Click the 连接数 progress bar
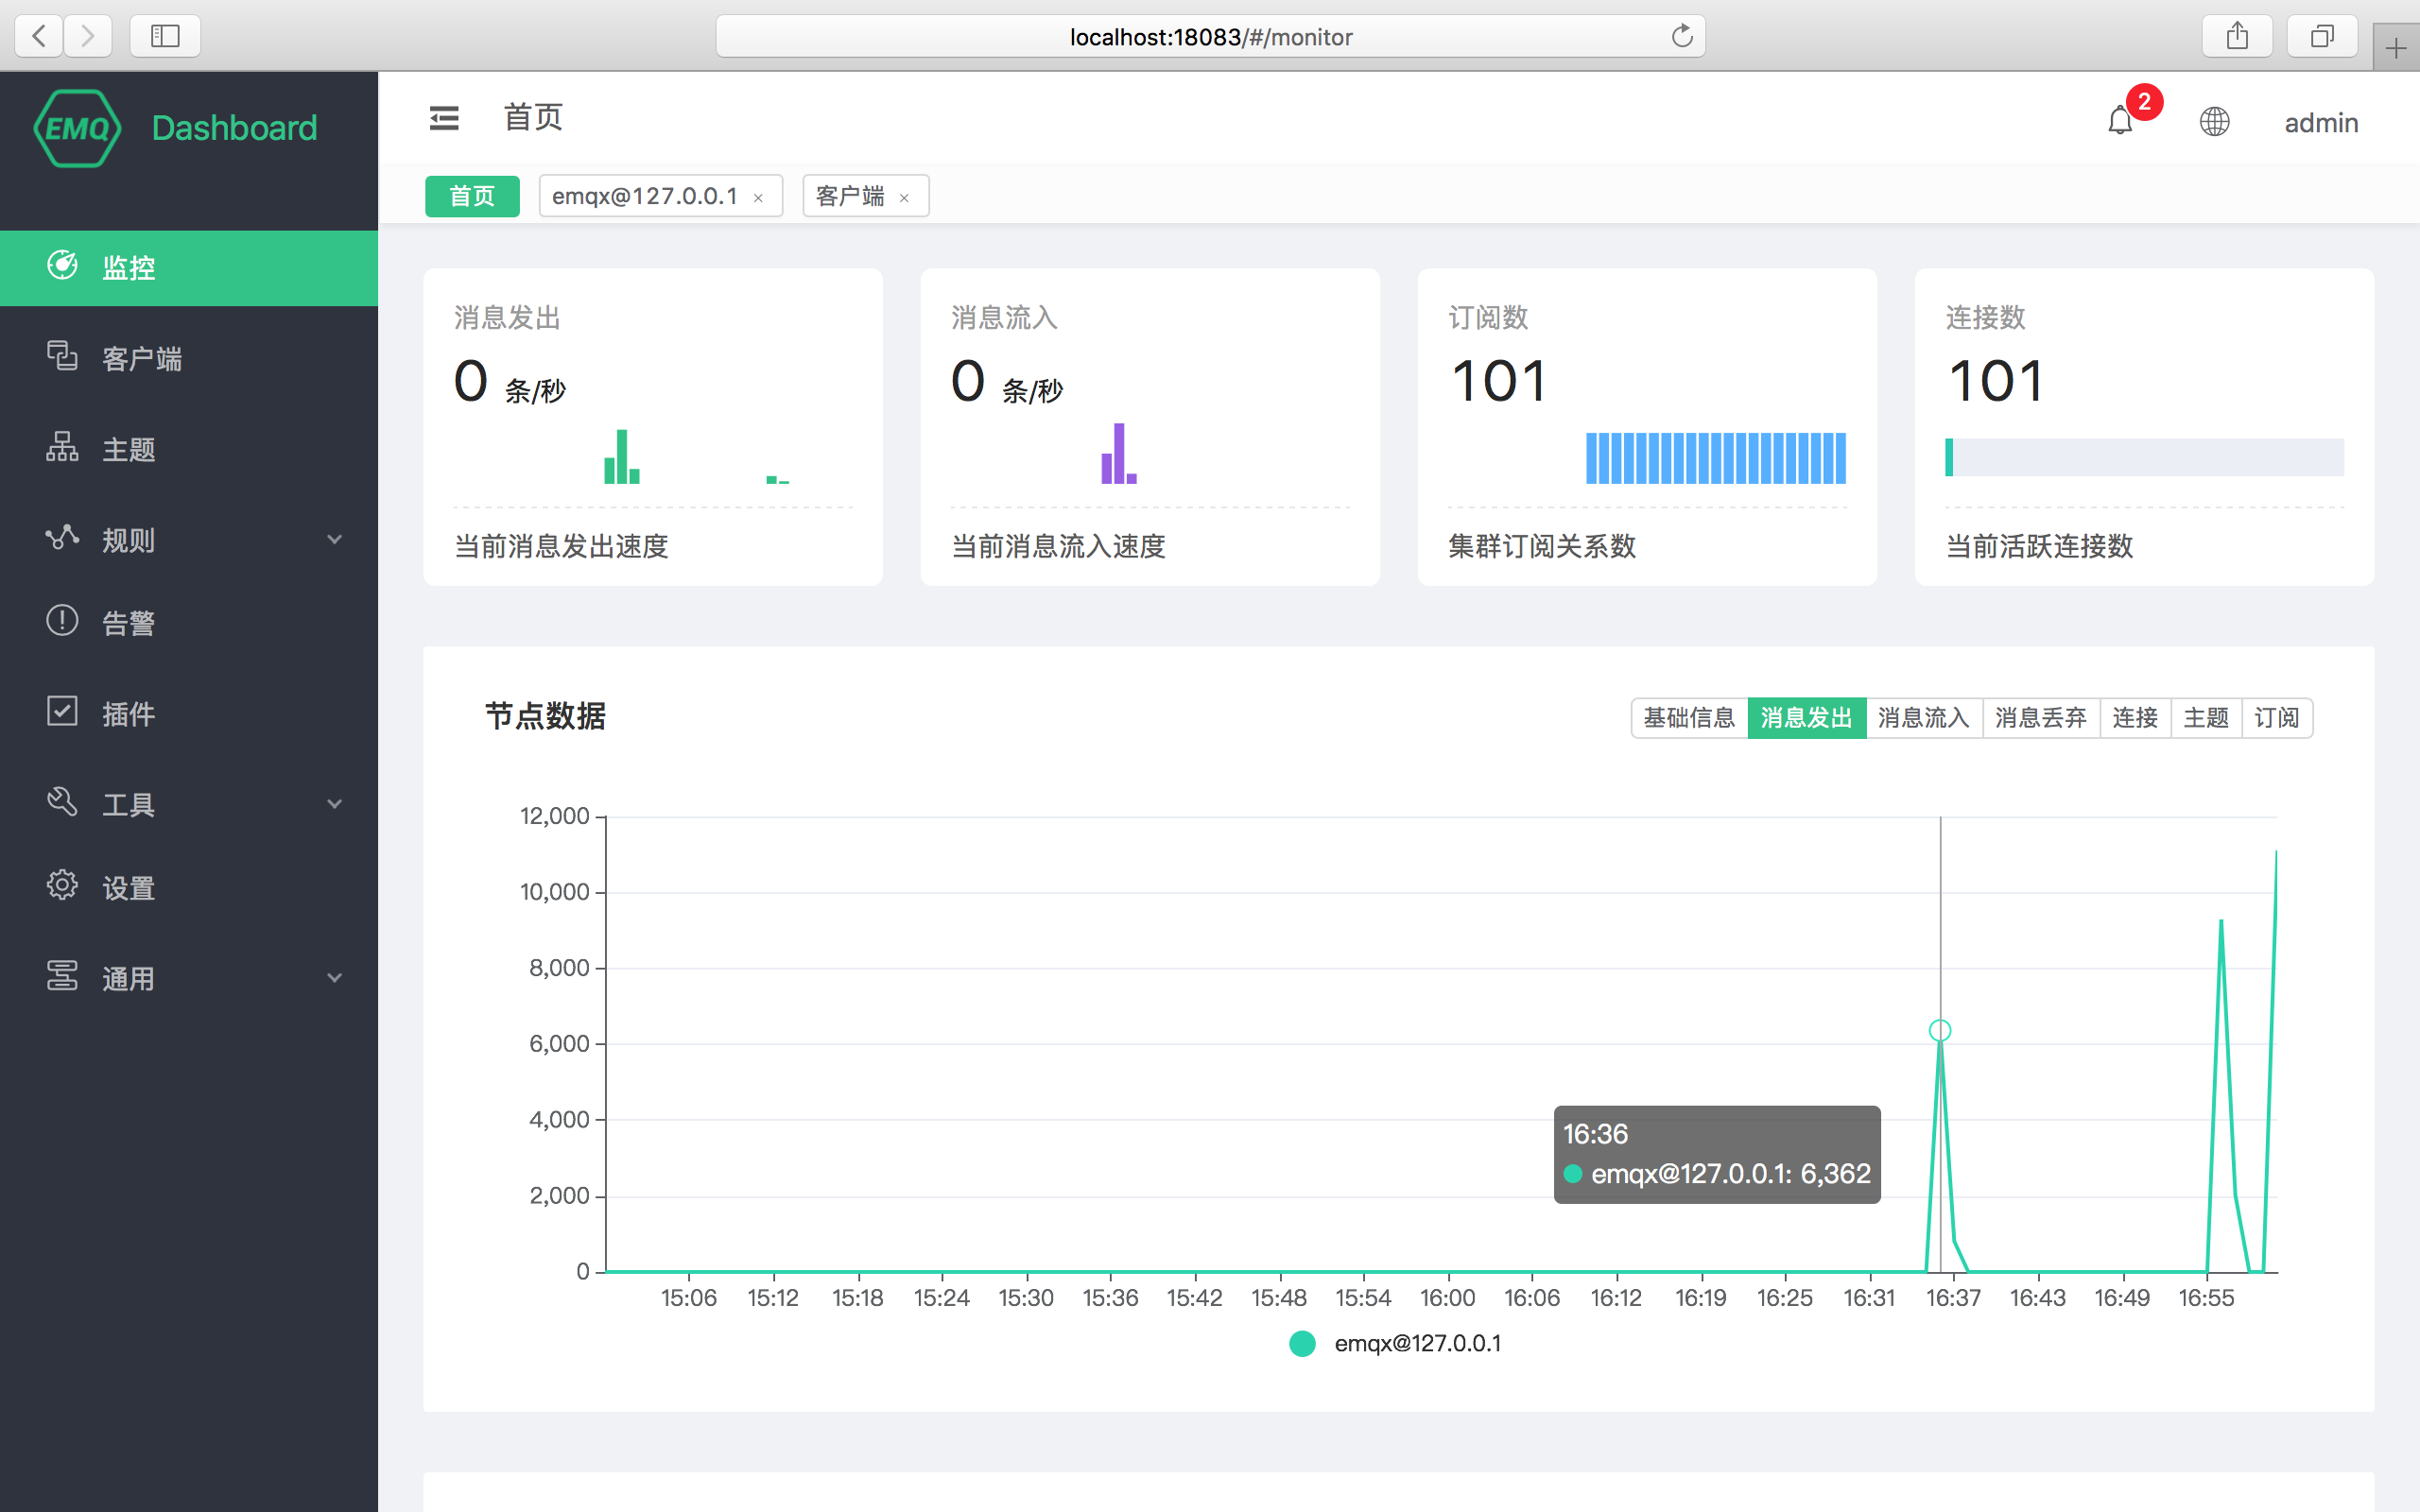 pos(2144,457)
